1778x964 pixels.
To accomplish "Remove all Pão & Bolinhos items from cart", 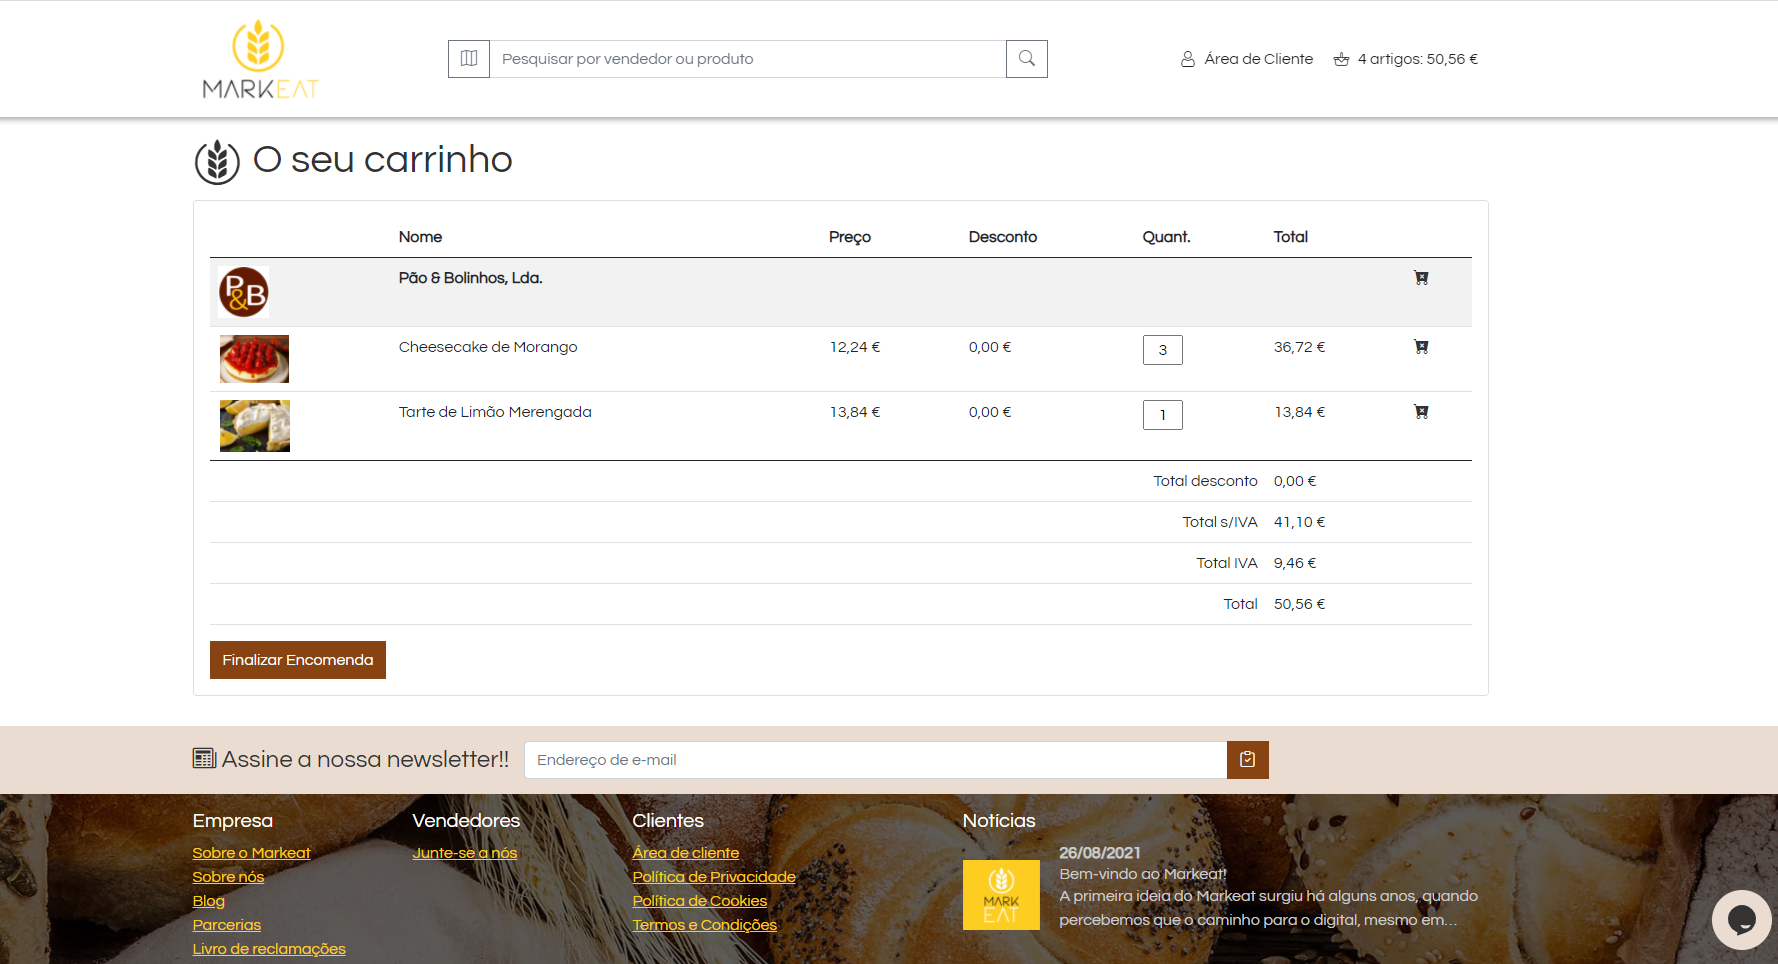I will [x=1421, y=278].
